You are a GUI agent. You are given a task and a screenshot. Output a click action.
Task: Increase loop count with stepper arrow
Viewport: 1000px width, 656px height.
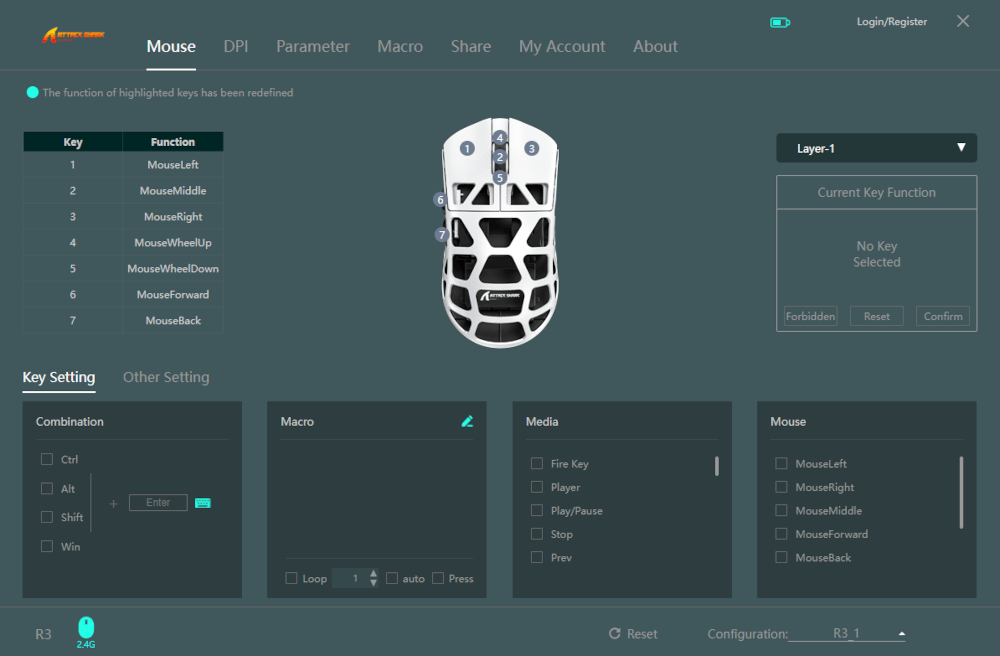[x=374, y=574]
